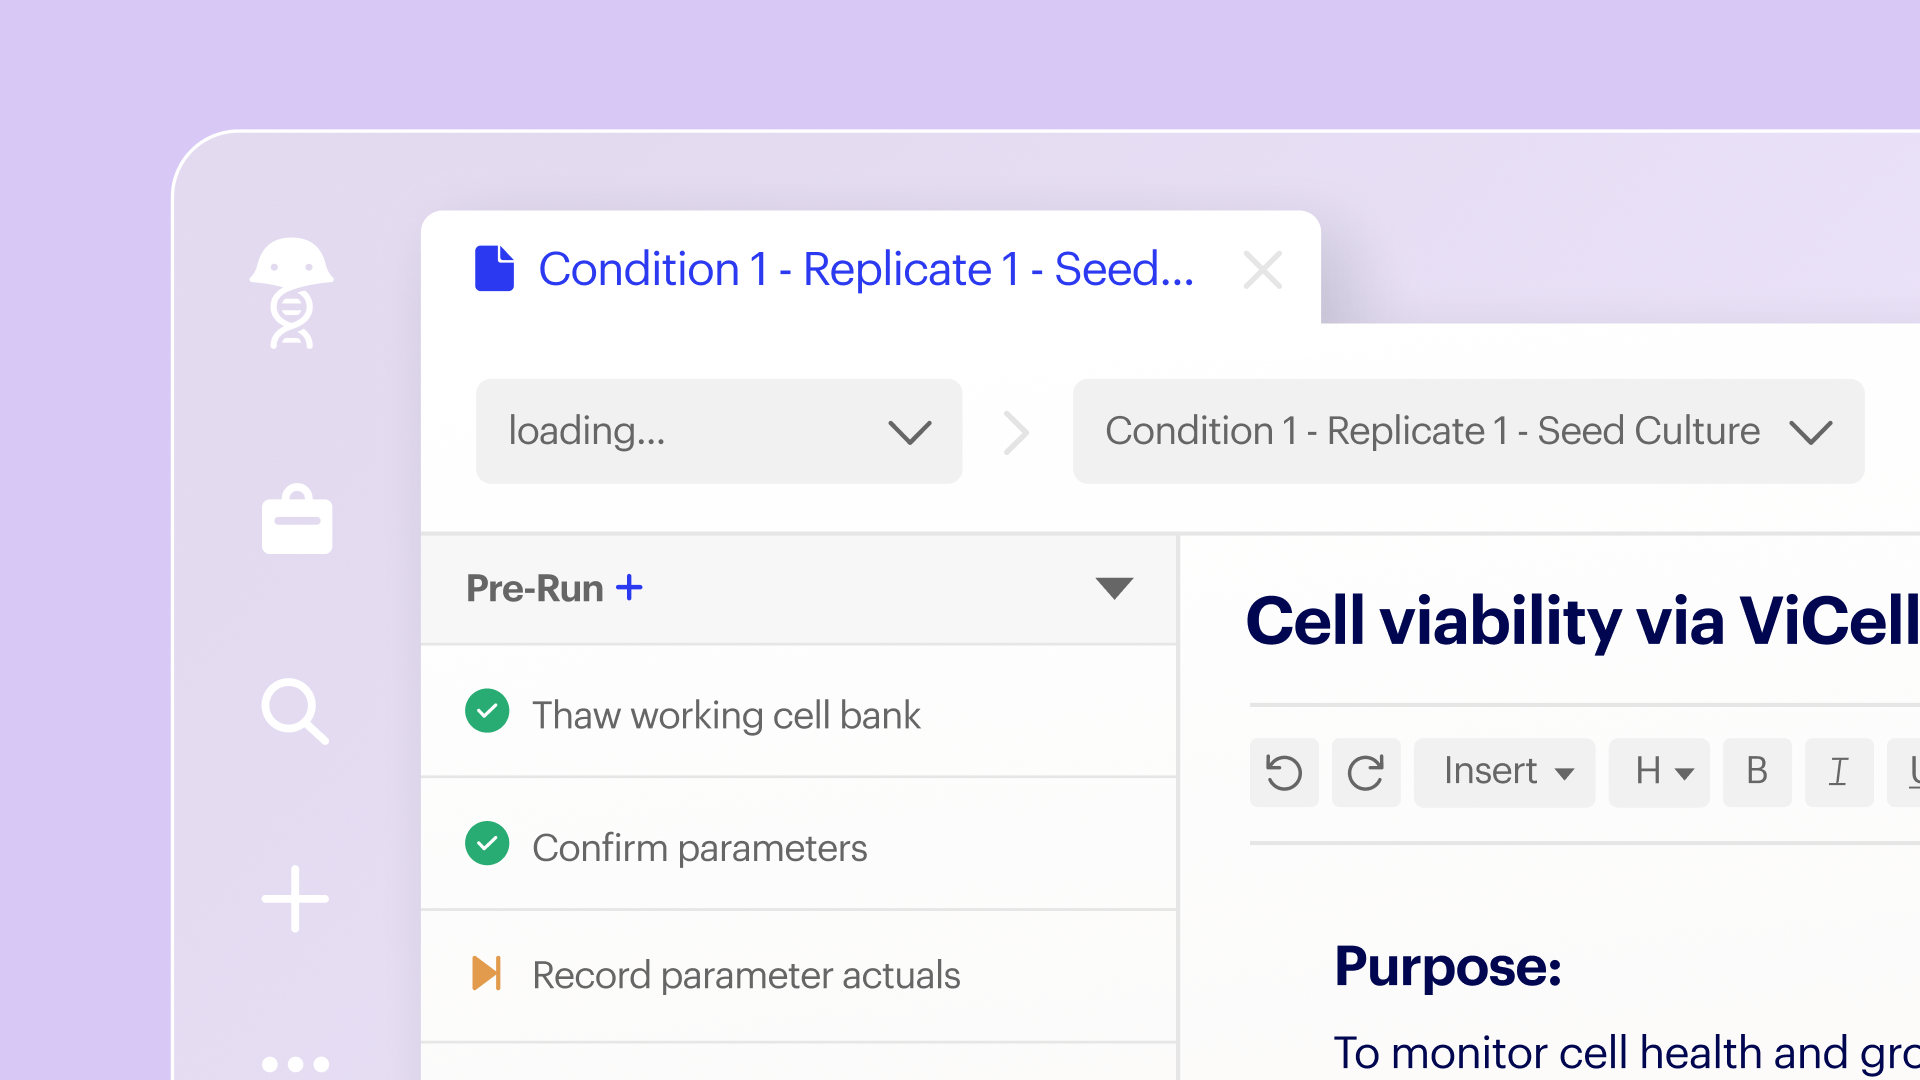Open Condition 1 Seed Culture dropdown

(x=1468, y=431)
